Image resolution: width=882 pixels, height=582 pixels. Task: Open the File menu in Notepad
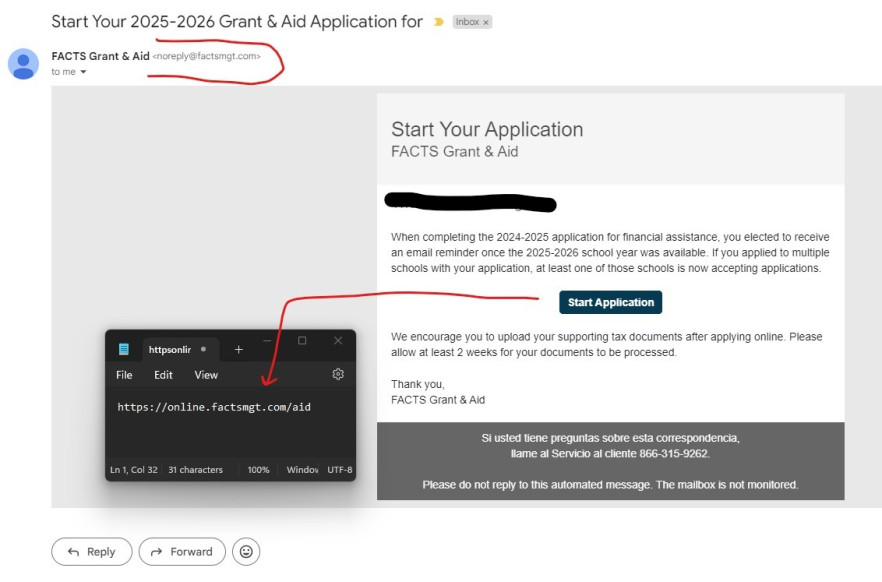click(124, 375)
